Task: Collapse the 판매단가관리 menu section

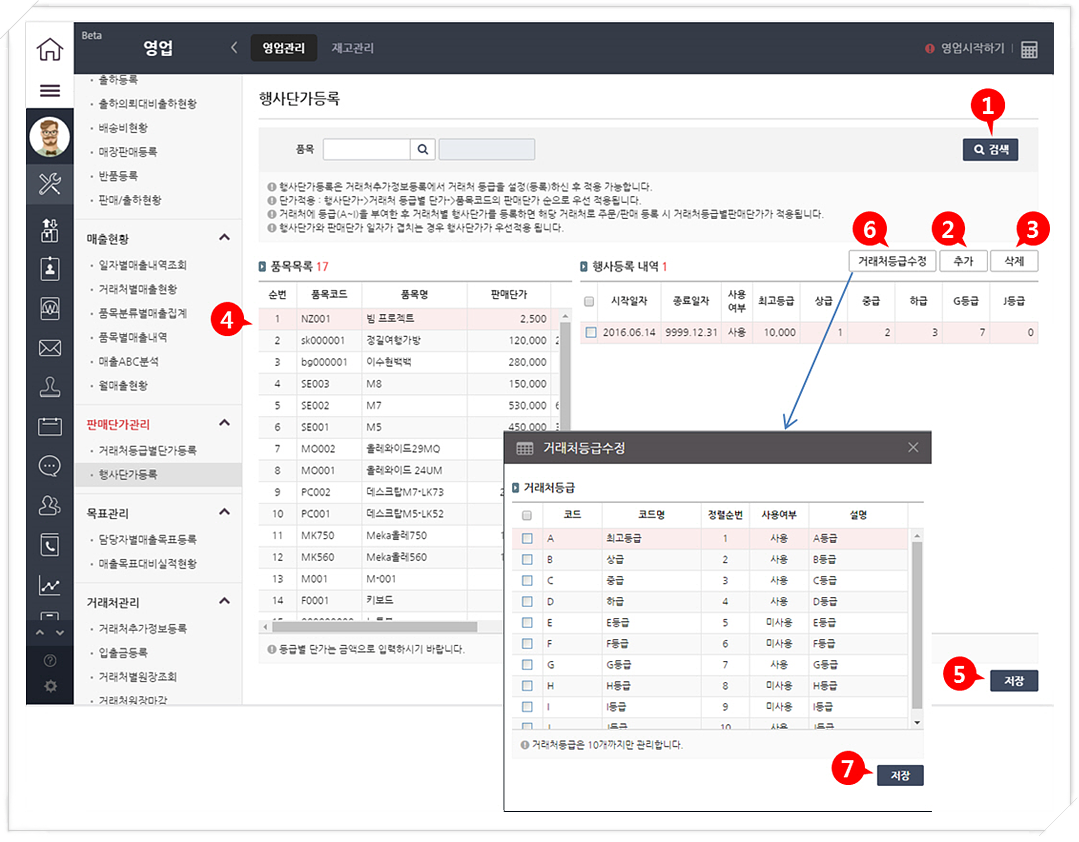Action: [x=224, y=424]
